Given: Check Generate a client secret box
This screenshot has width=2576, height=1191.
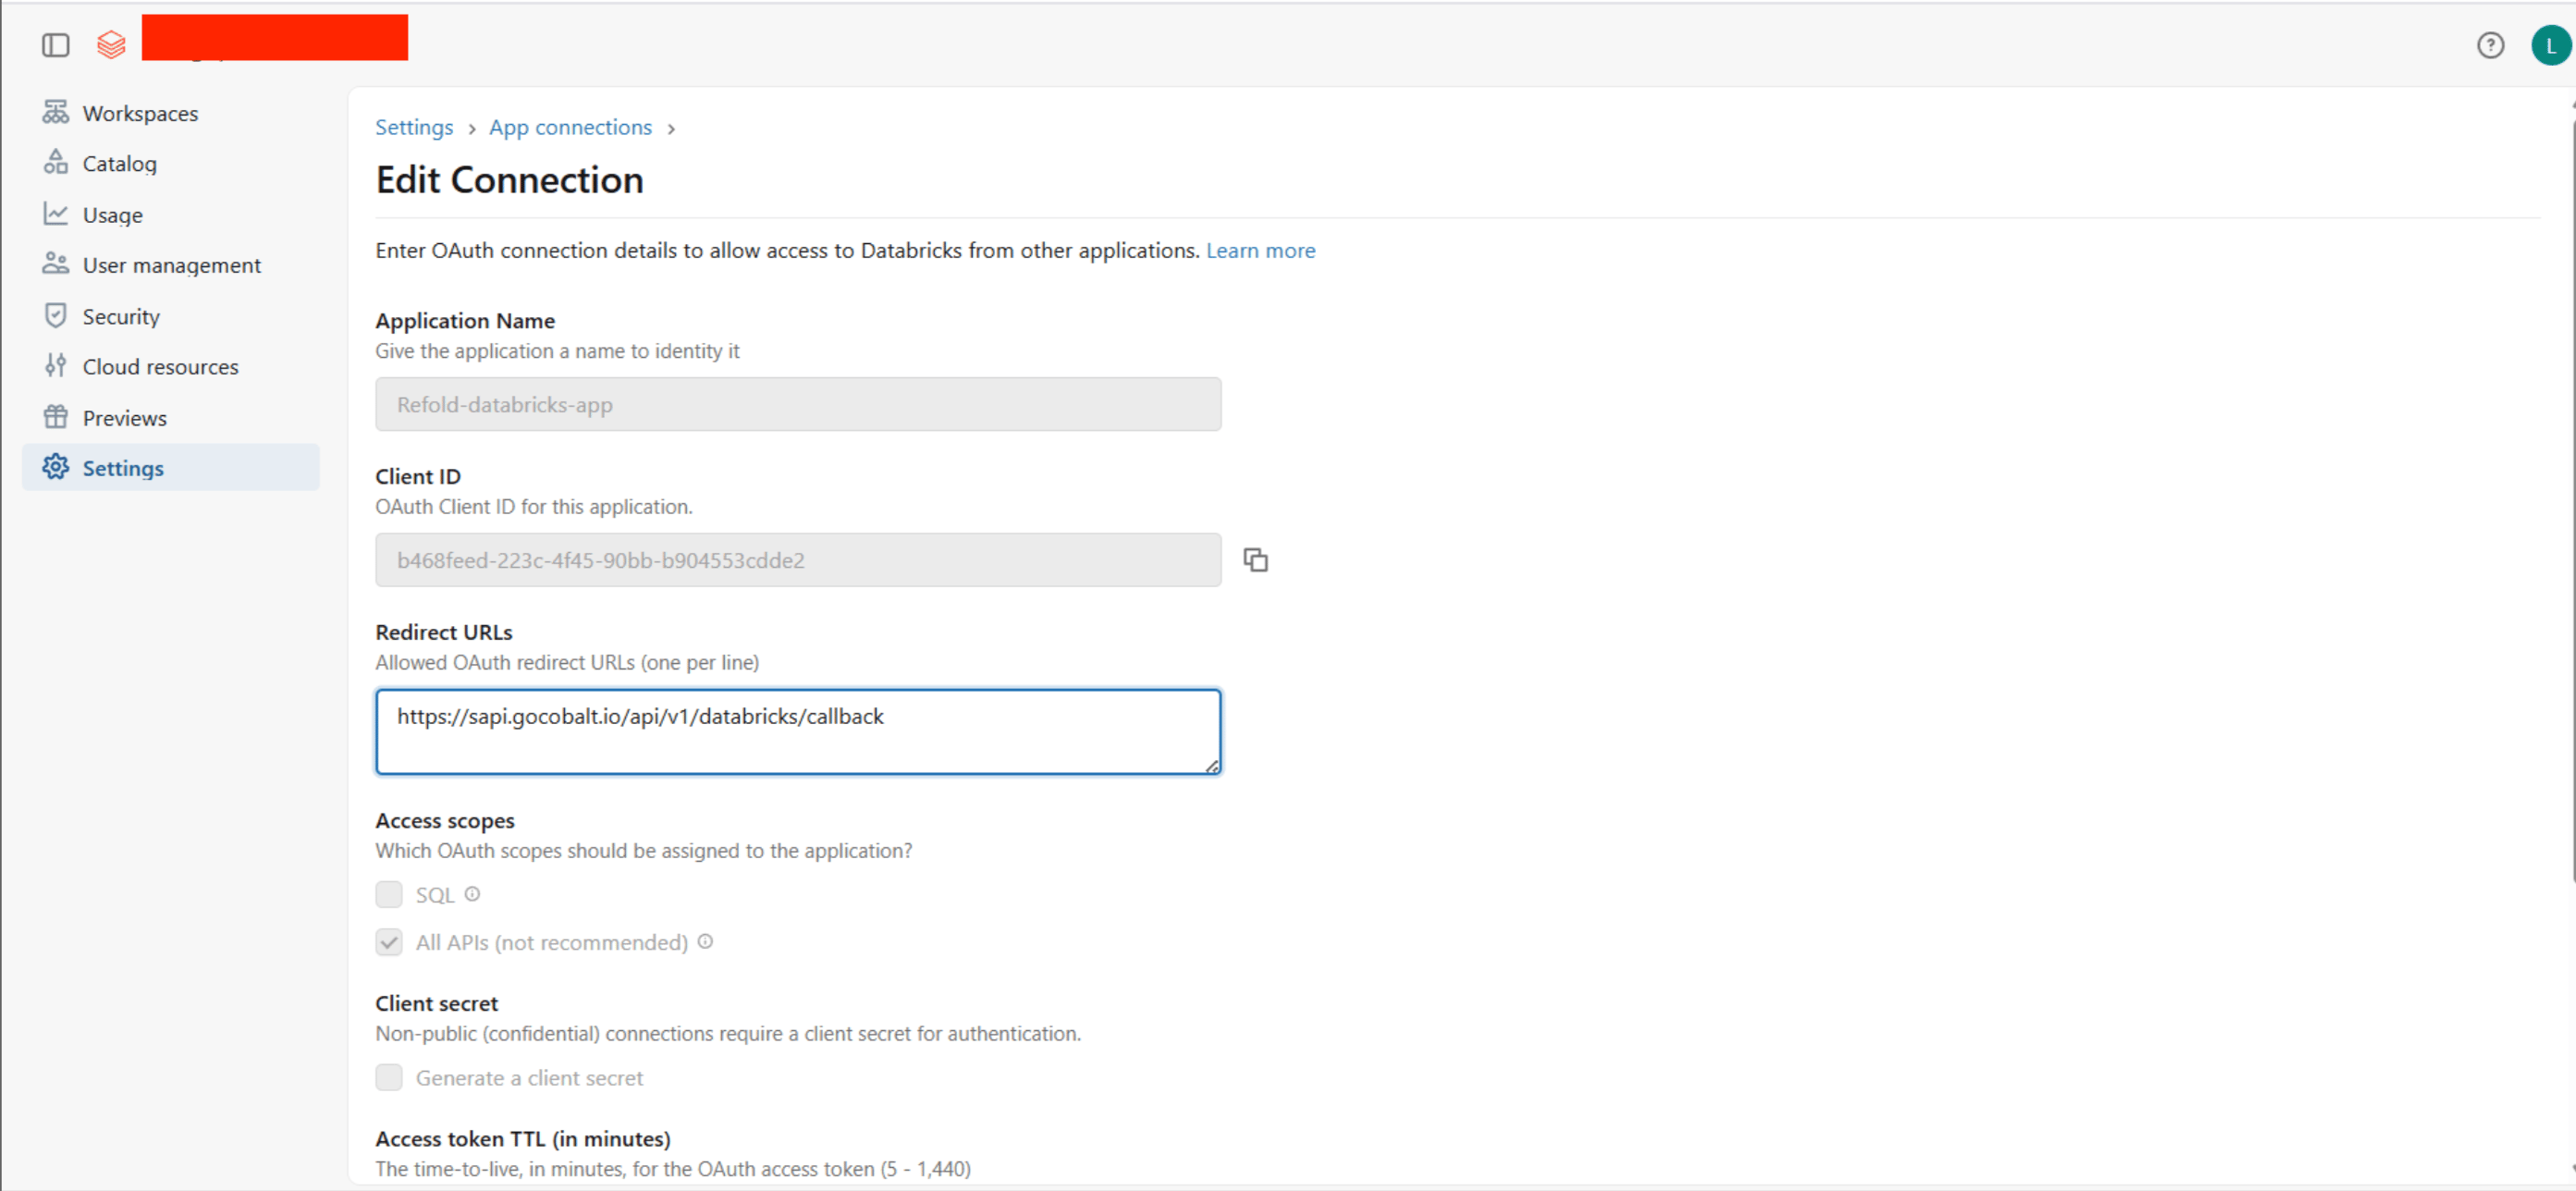Looking at the screenshot, I should coord(389,1077).
